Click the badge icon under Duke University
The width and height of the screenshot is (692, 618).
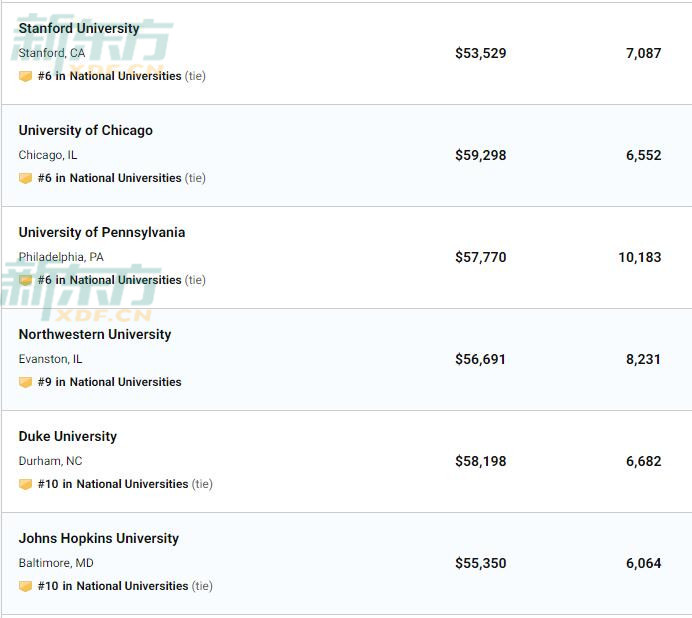(25, 484)
